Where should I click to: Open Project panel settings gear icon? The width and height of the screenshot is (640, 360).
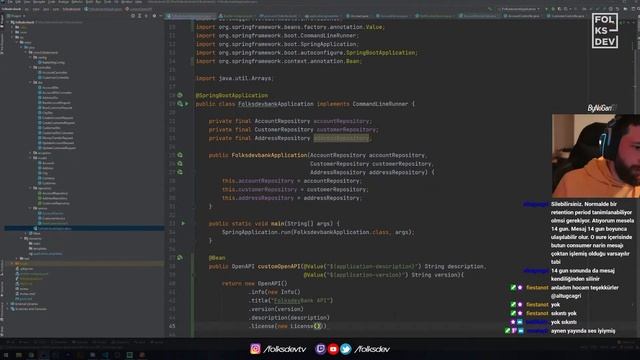tap(154, 16)
